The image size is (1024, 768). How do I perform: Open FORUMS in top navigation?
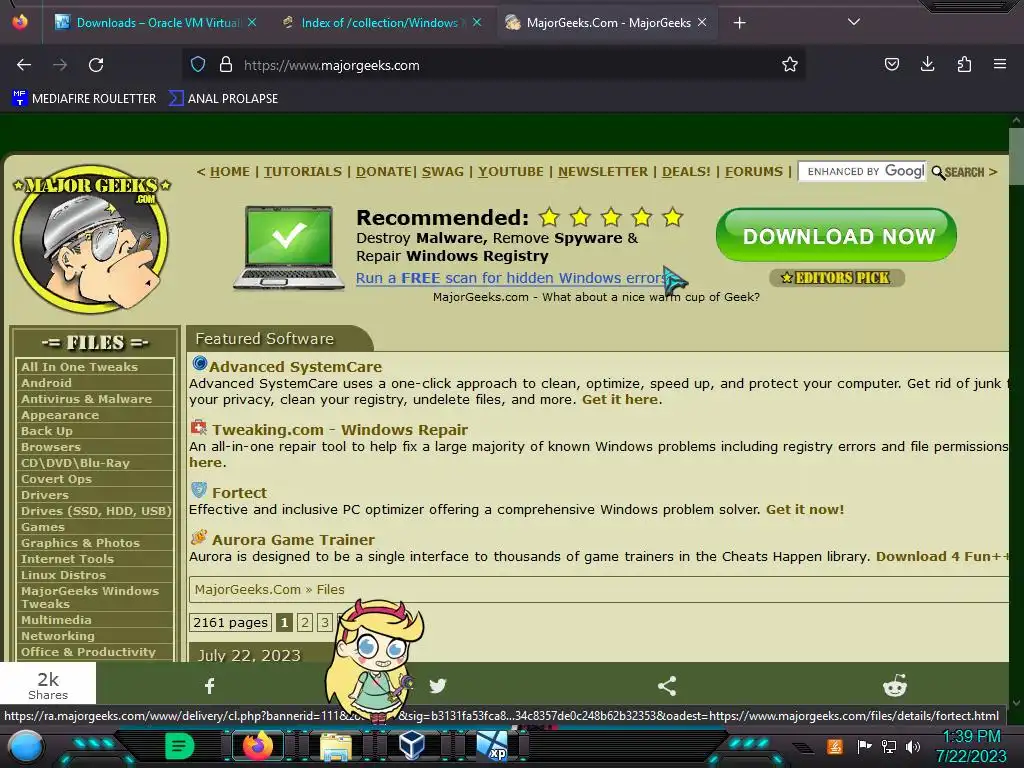click(x=754, y=172)
